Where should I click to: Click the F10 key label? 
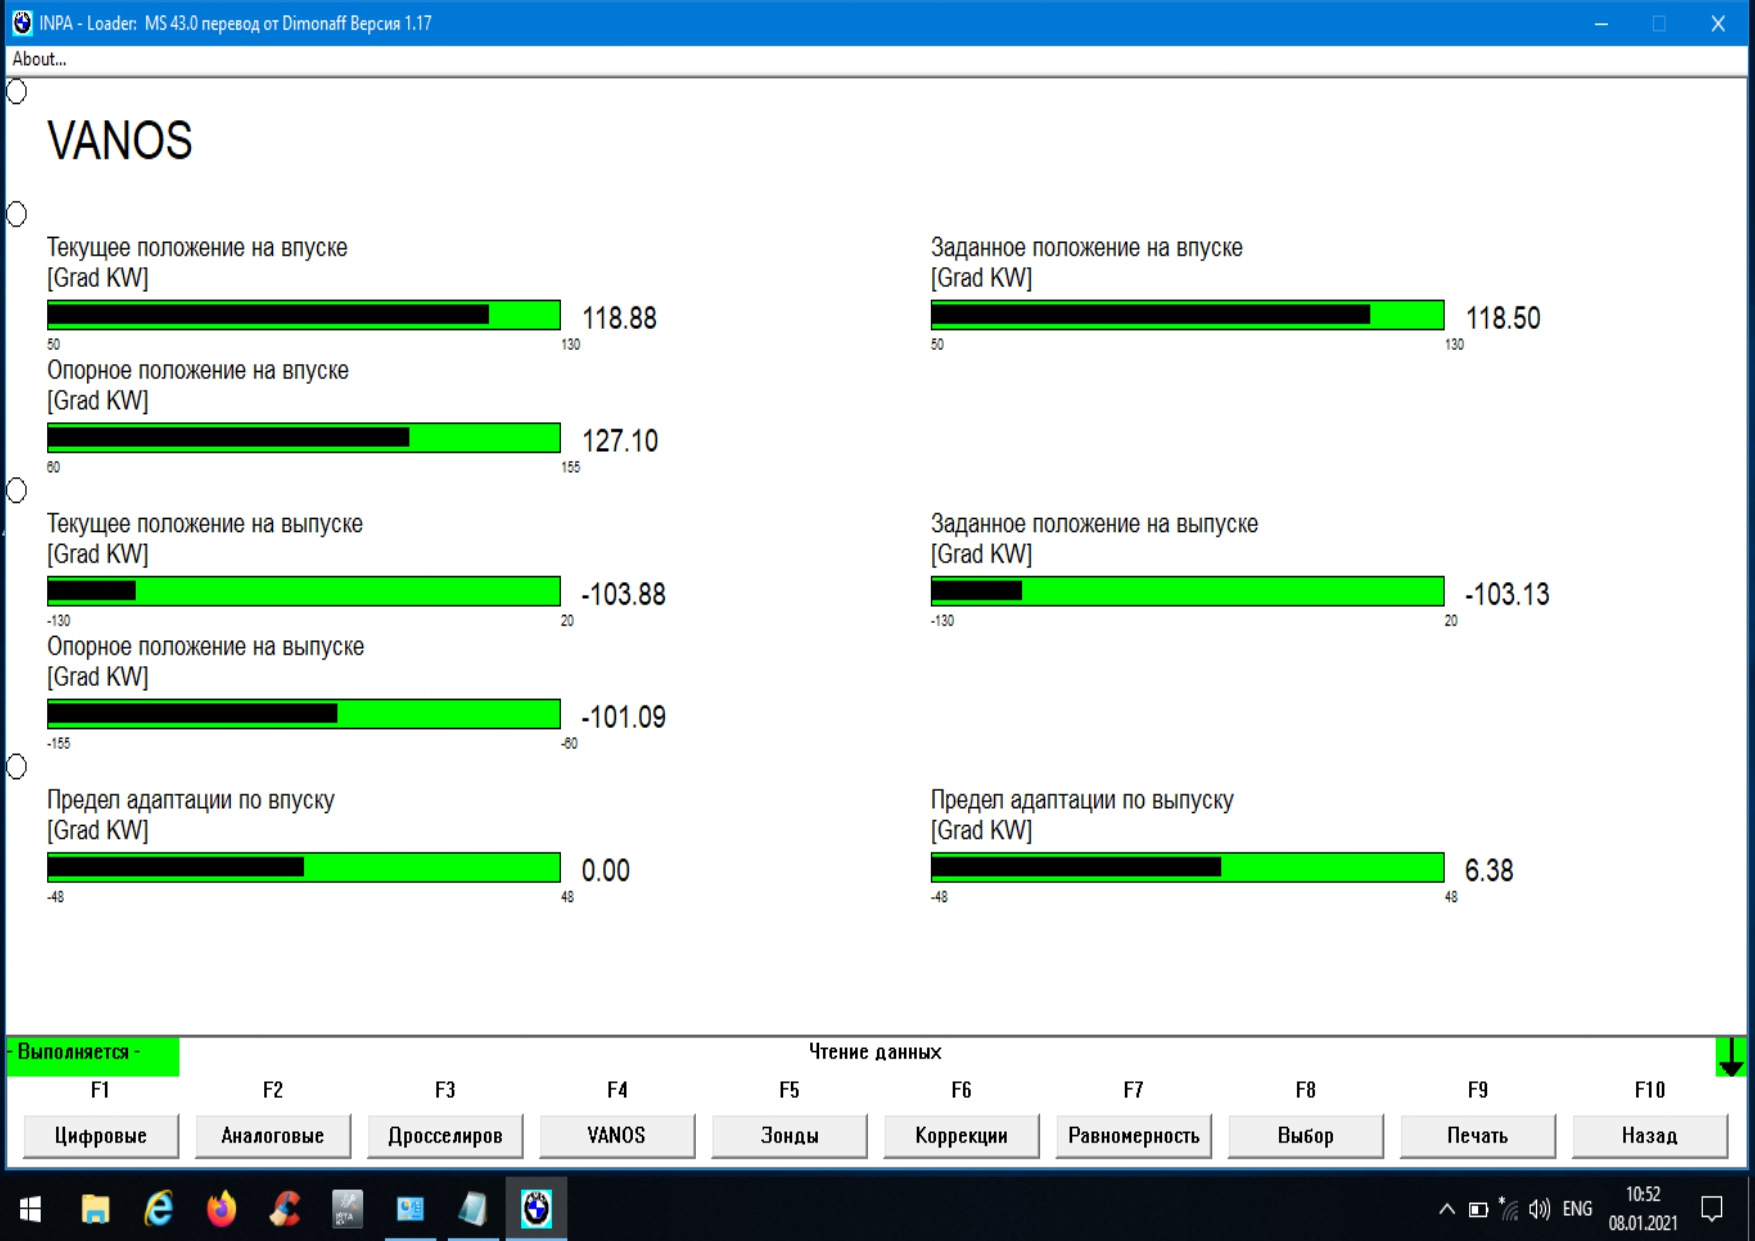tap(1650, 1090)
